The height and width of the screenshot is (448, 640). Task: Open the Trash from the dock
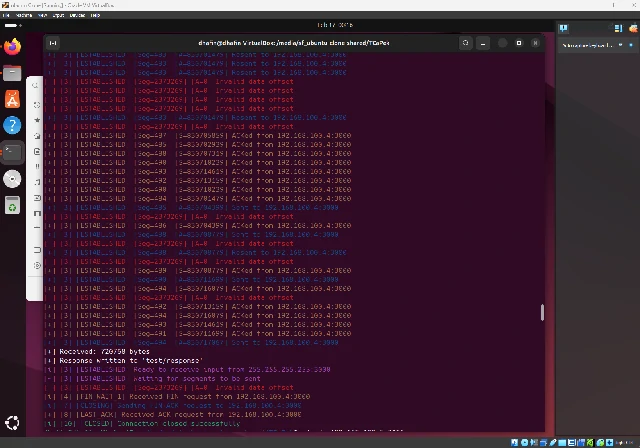pyautogui.click(x=12, y=205)
